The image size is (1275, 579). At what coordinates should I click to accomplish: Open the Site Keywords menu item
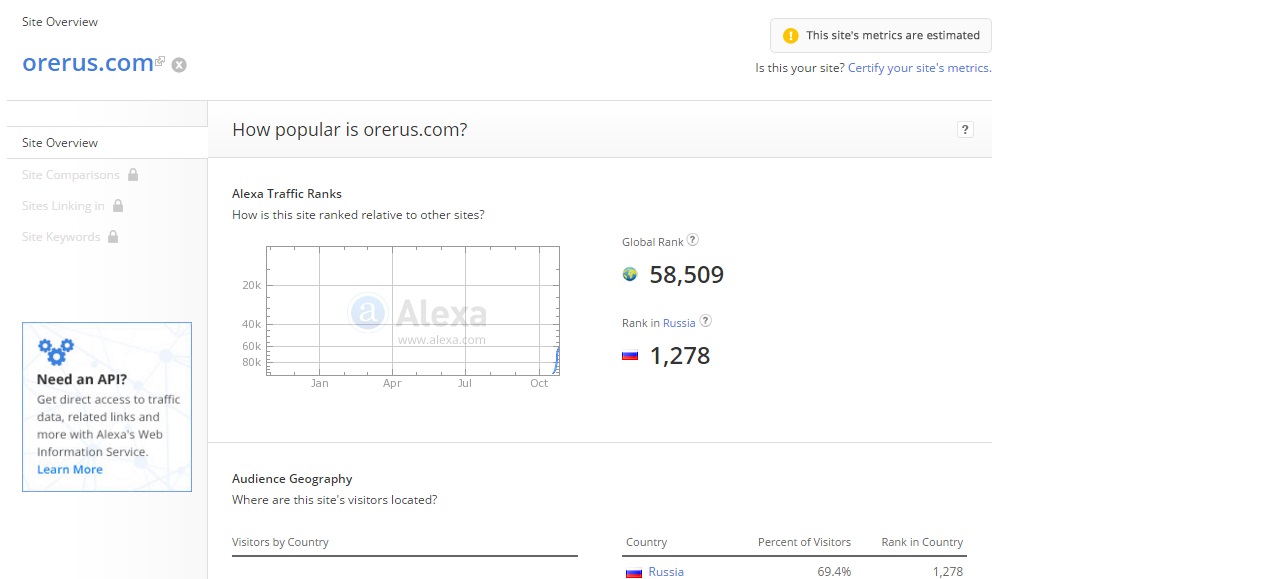point(61,237)
